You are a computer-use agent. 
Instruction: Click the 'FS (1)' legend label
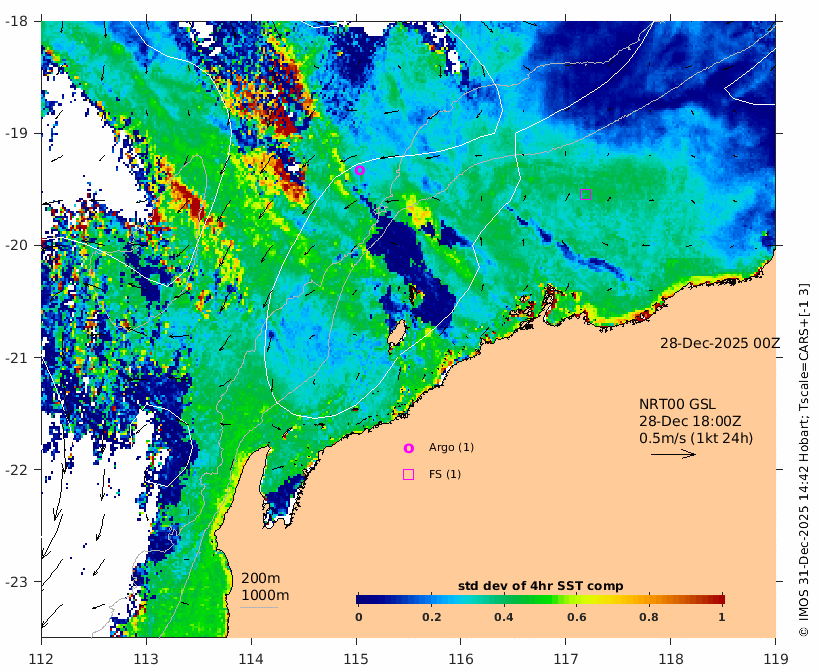pos(445,474)
